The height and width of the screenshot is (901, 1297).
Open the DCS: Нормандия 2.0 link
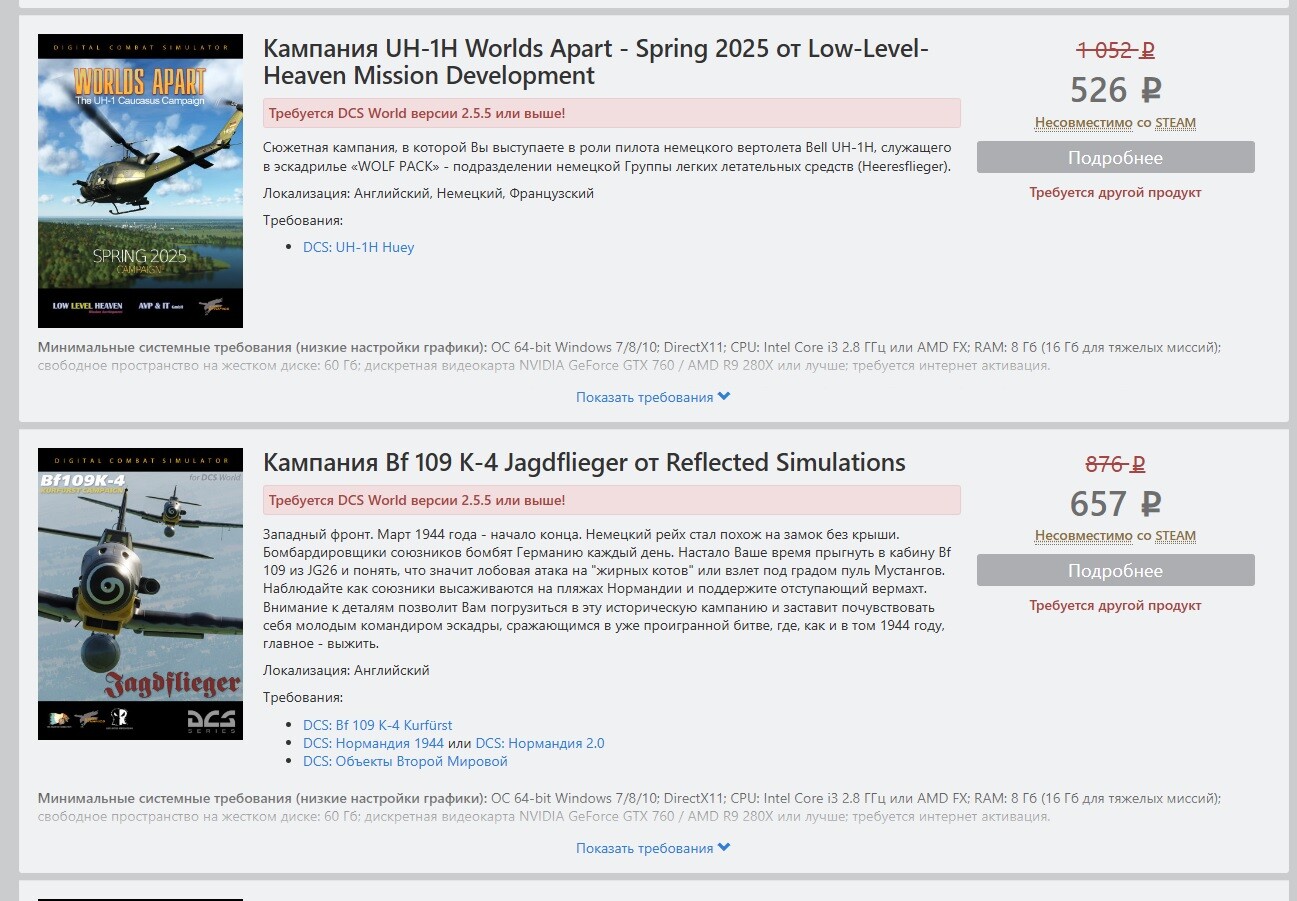pos(540,743)
